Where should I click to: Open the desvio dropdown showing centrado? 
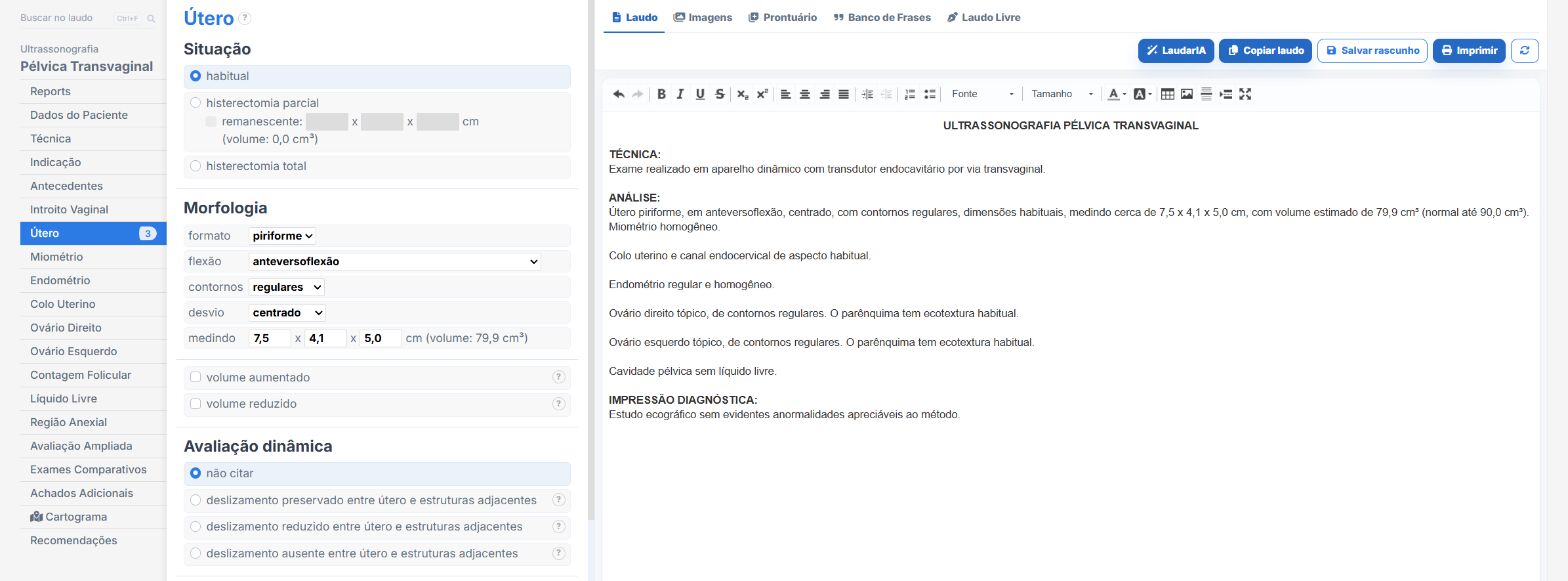point(287,313)
